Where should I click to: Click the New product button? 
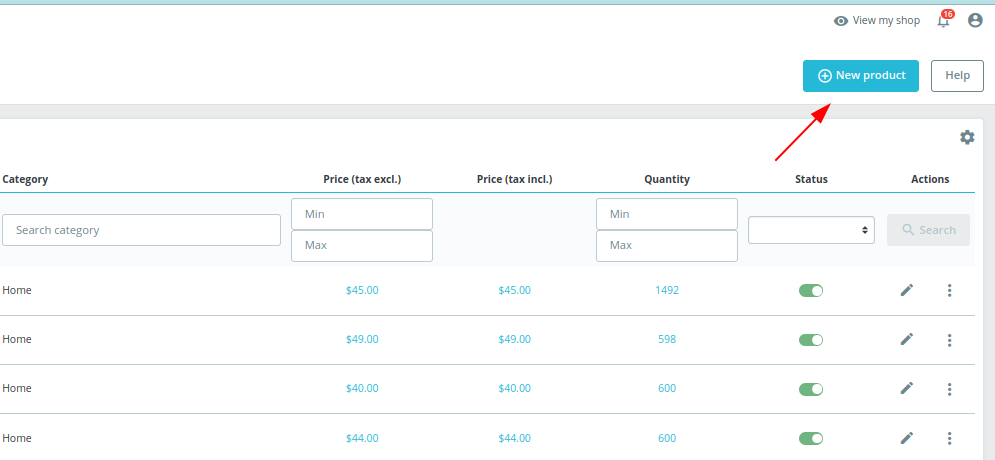(860, 76)
